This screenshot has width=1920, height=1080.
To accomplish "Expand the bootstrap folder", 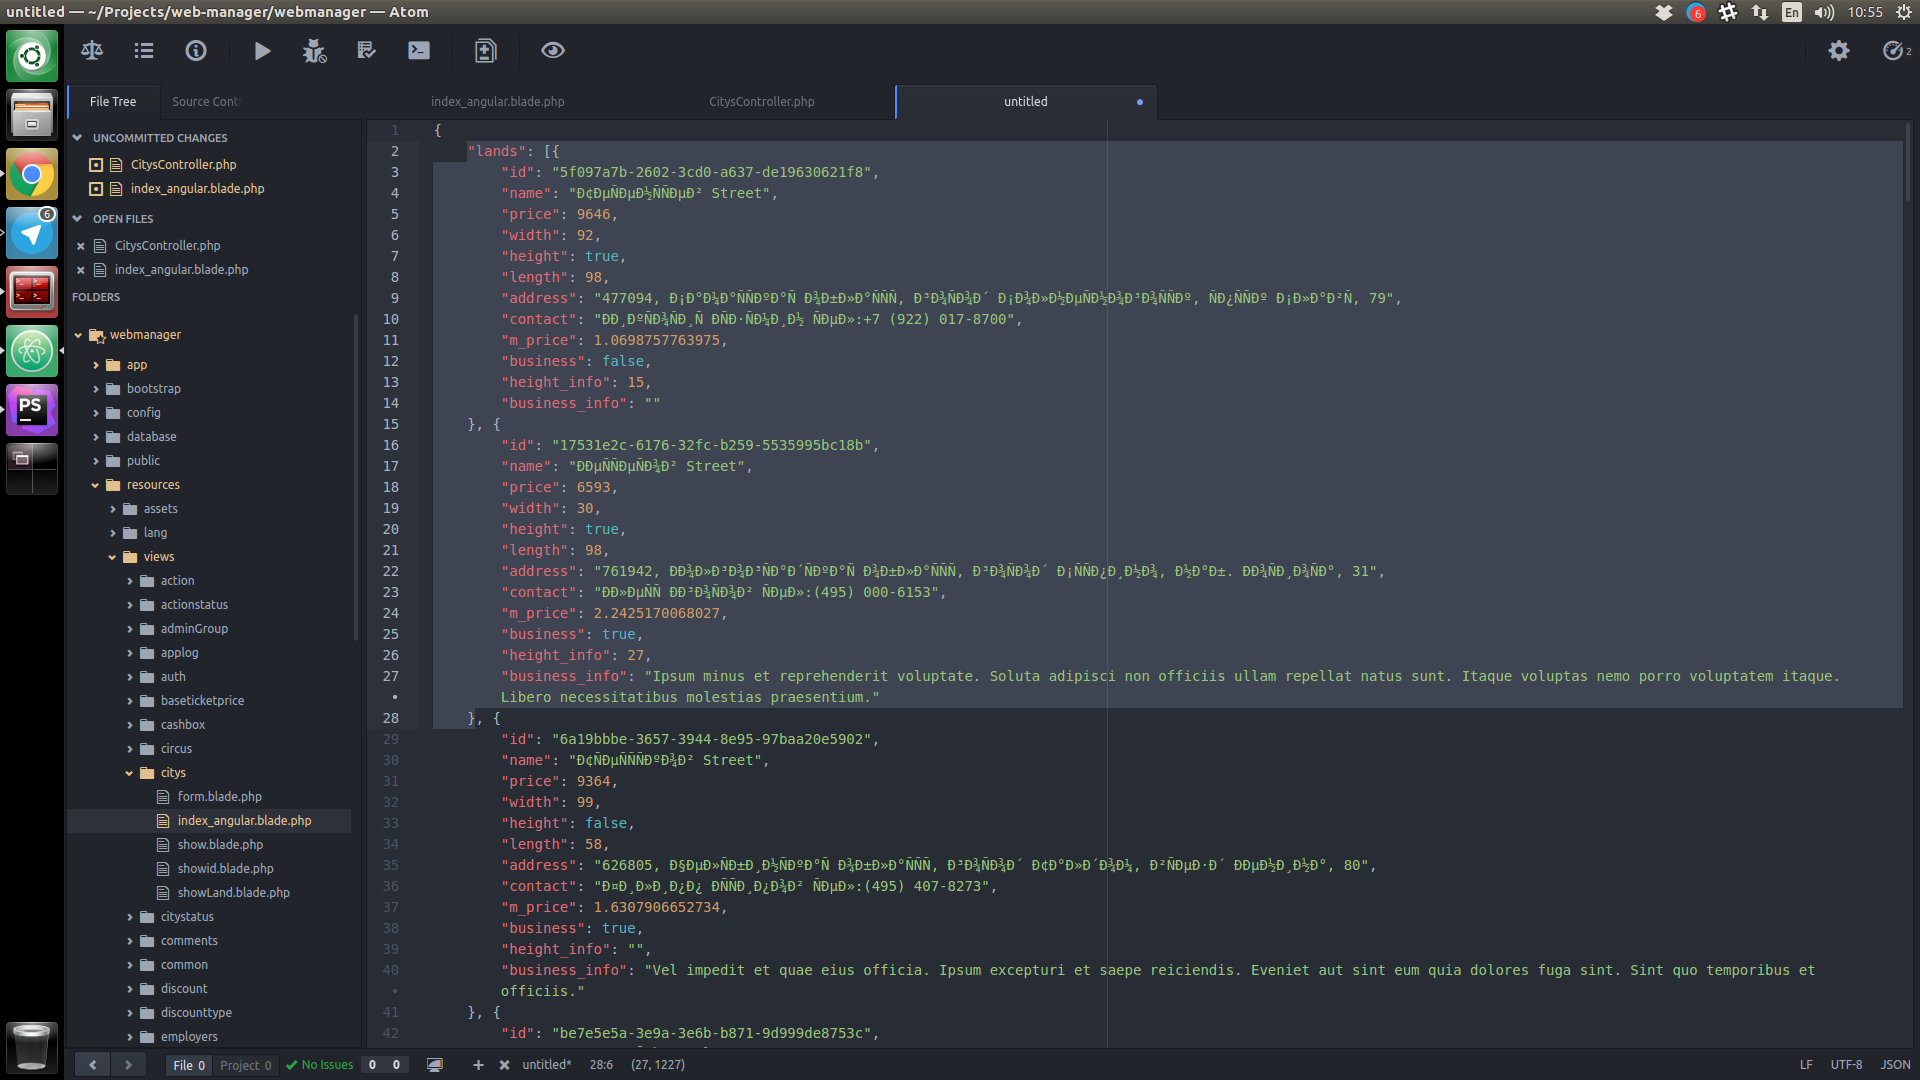I will pos(96,389).
